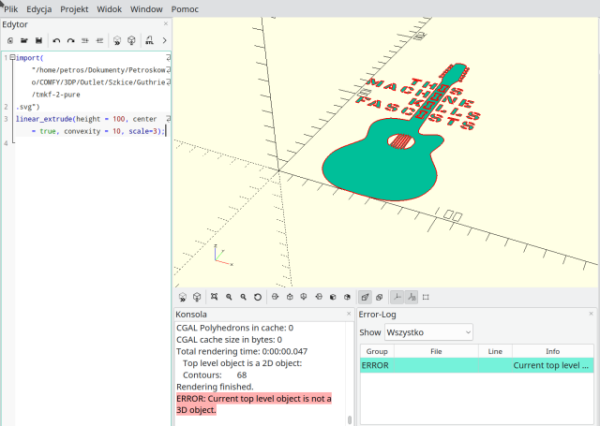Save the file with the floppy icon
The width and height of the screenshot is (600, 426).
click(39, 40)
